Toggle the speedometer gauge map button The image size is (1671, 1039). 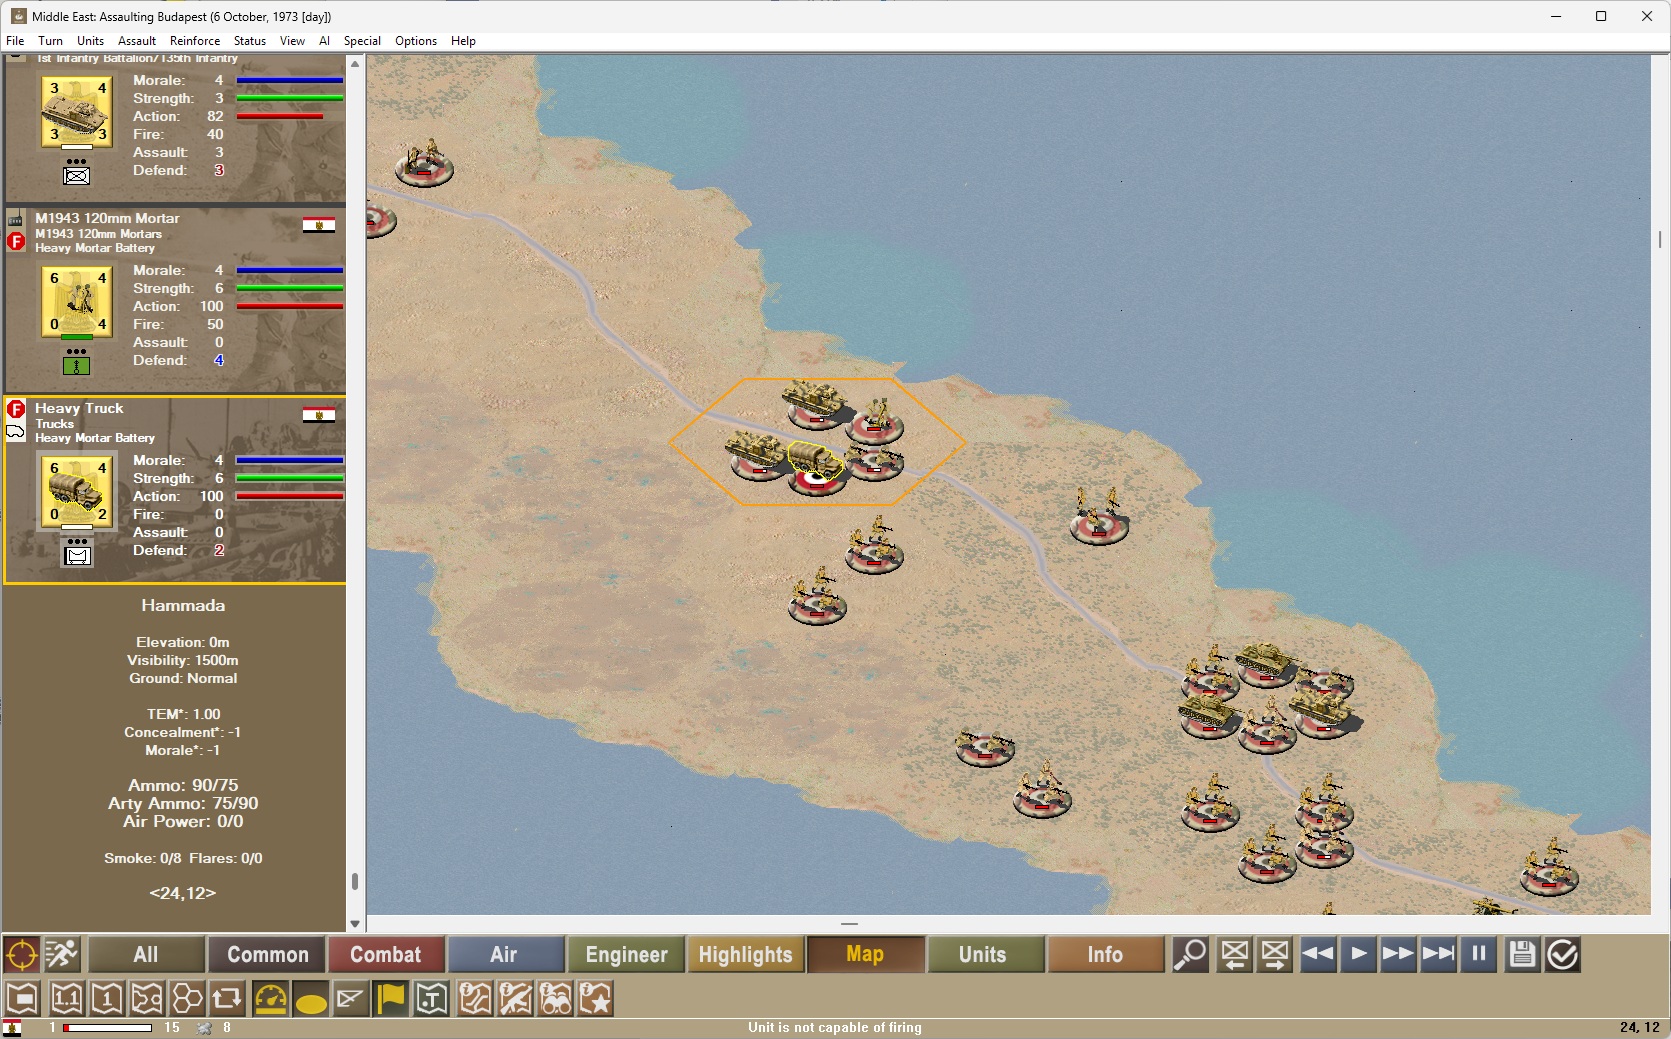coord(270,999)
